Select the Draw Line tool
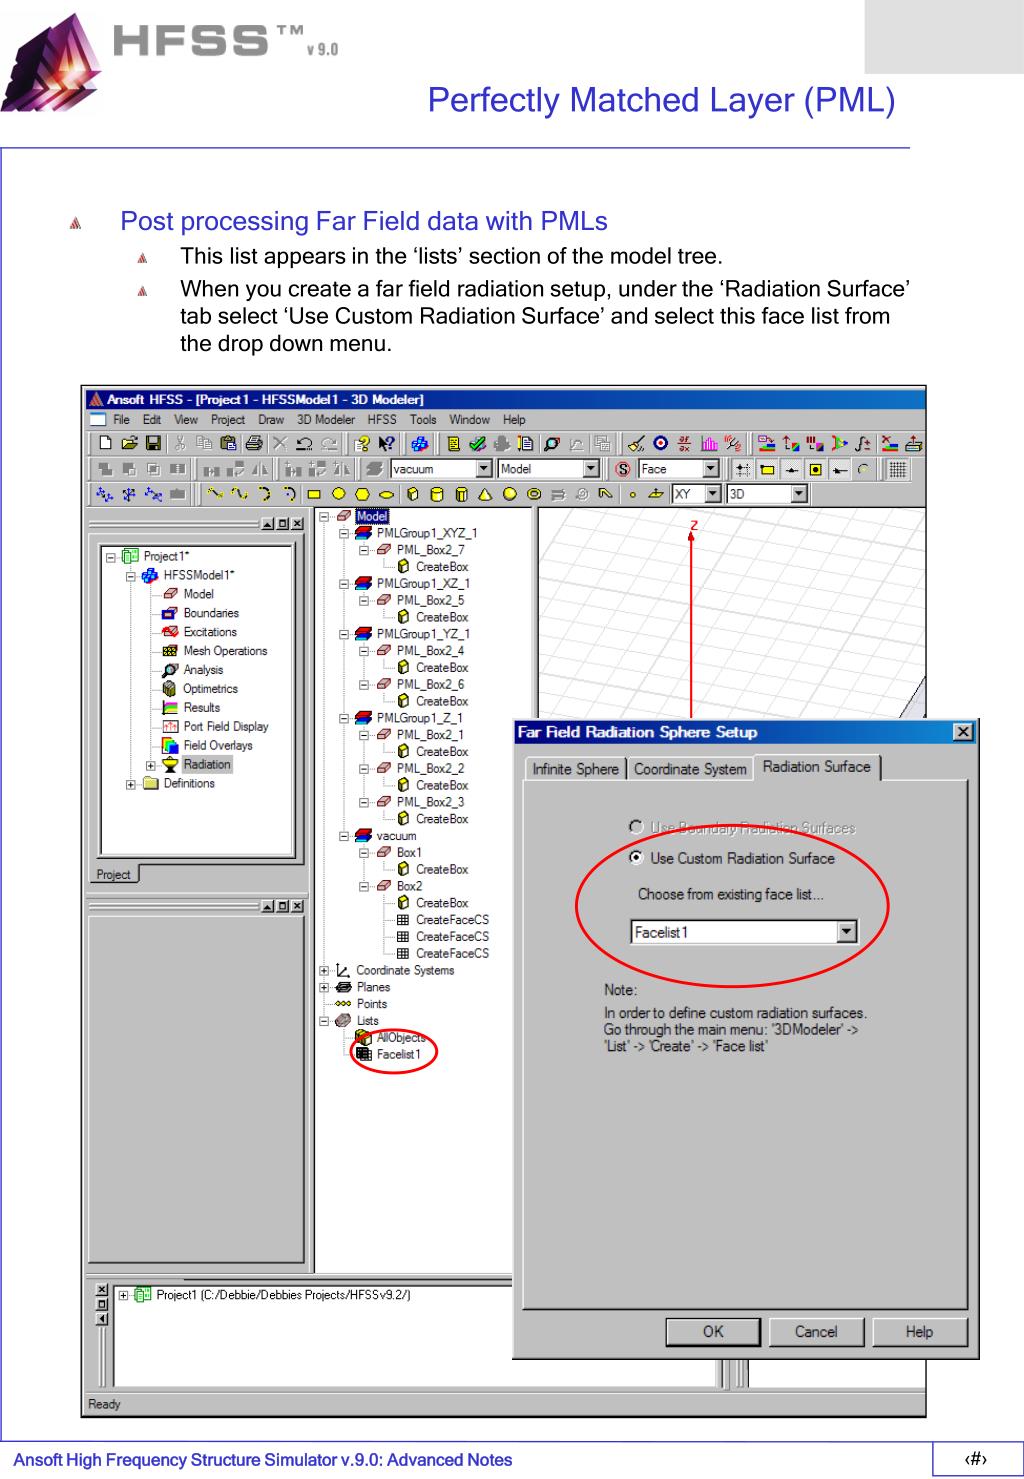Viewport: 1024px width, 1479px height. [x=214, y=494]
